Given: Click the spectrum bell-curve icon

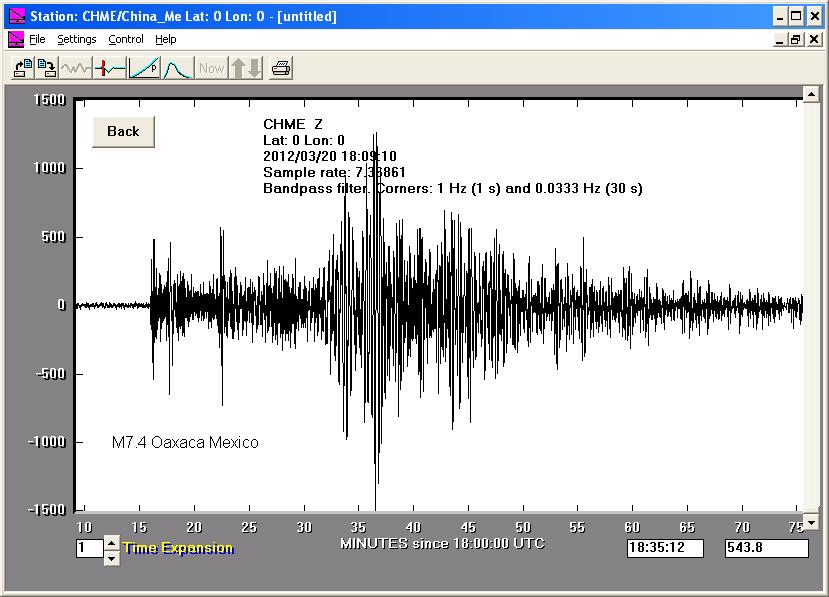Looking at the screenshot, I should click(x=177, y=68).
